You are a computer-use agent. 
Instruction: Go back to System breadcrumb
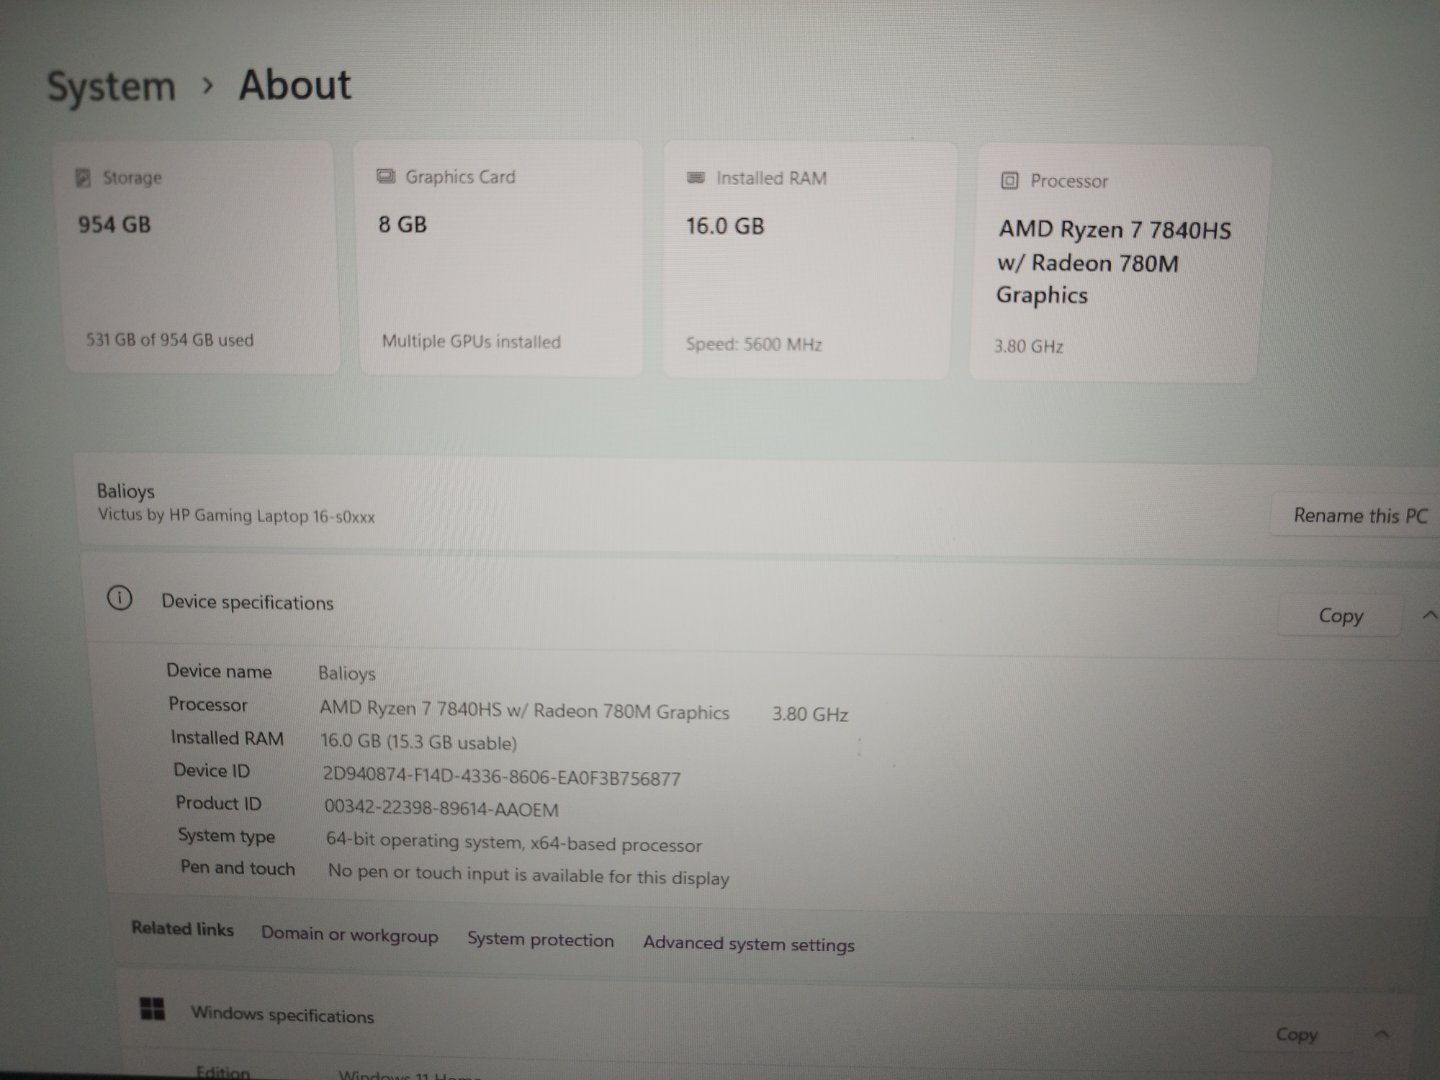click(111, 87)
